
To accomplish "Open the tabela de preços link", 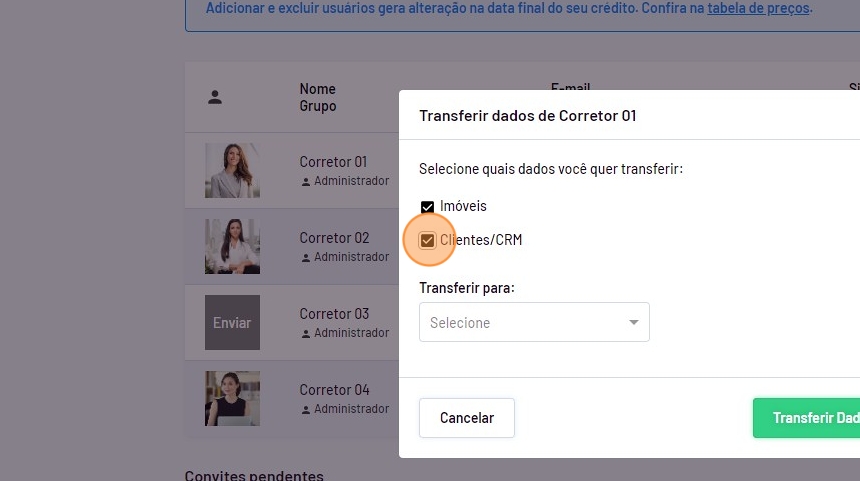I will 758,8.
